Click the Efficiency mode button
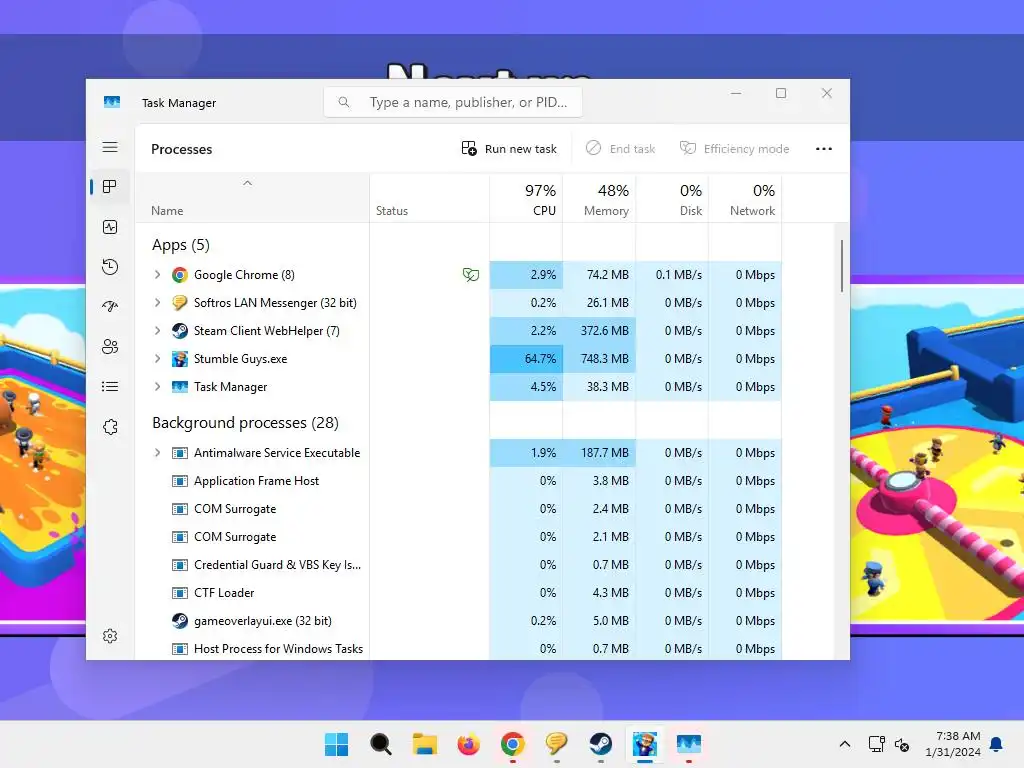The image size is (1024, 768). (x=735, y=149)
